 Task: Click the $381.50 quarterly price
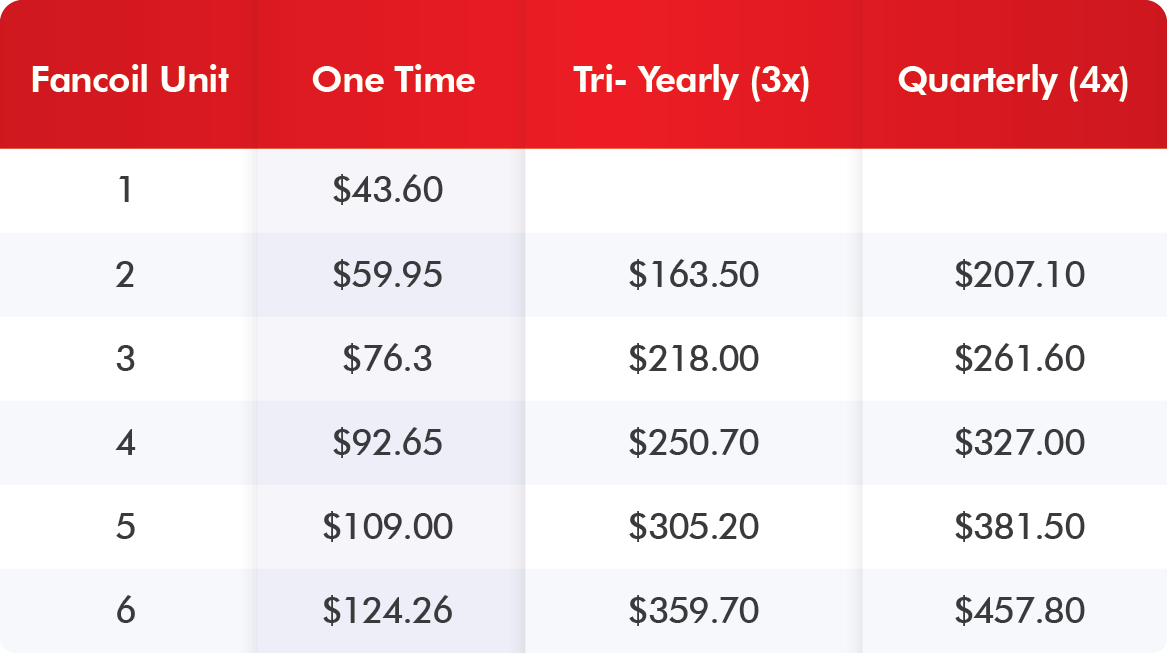coord(1019,526)
